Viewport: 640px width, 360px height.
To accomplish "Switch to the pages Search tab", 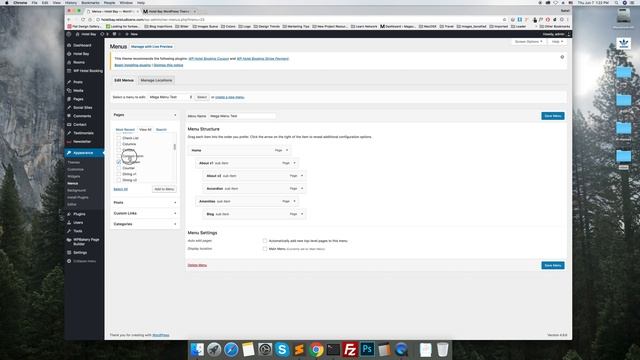I will pos(161,130).
